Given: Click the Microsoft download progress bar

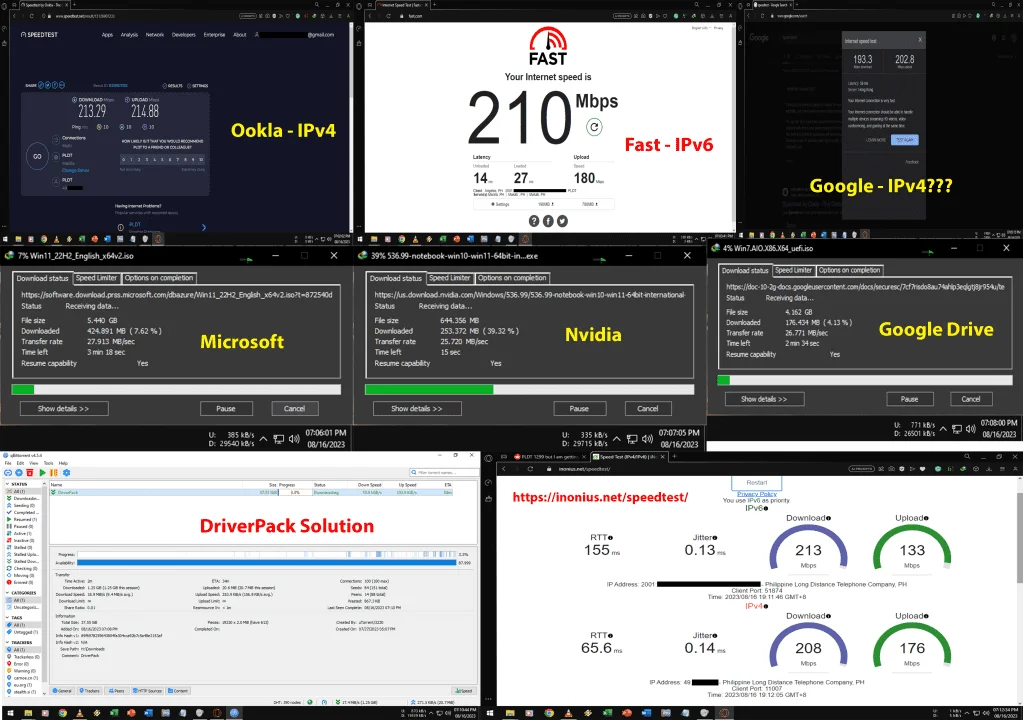Looking at the screenshot, I should point(176,389).
